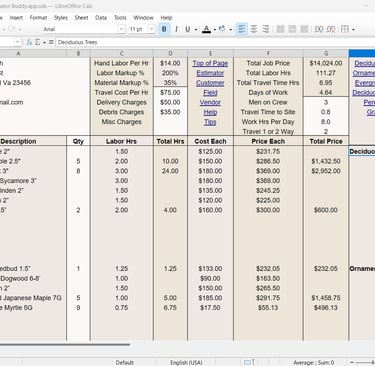Open the Data menu
This screenshot has height=366, width=375.
tap(101, 18)
